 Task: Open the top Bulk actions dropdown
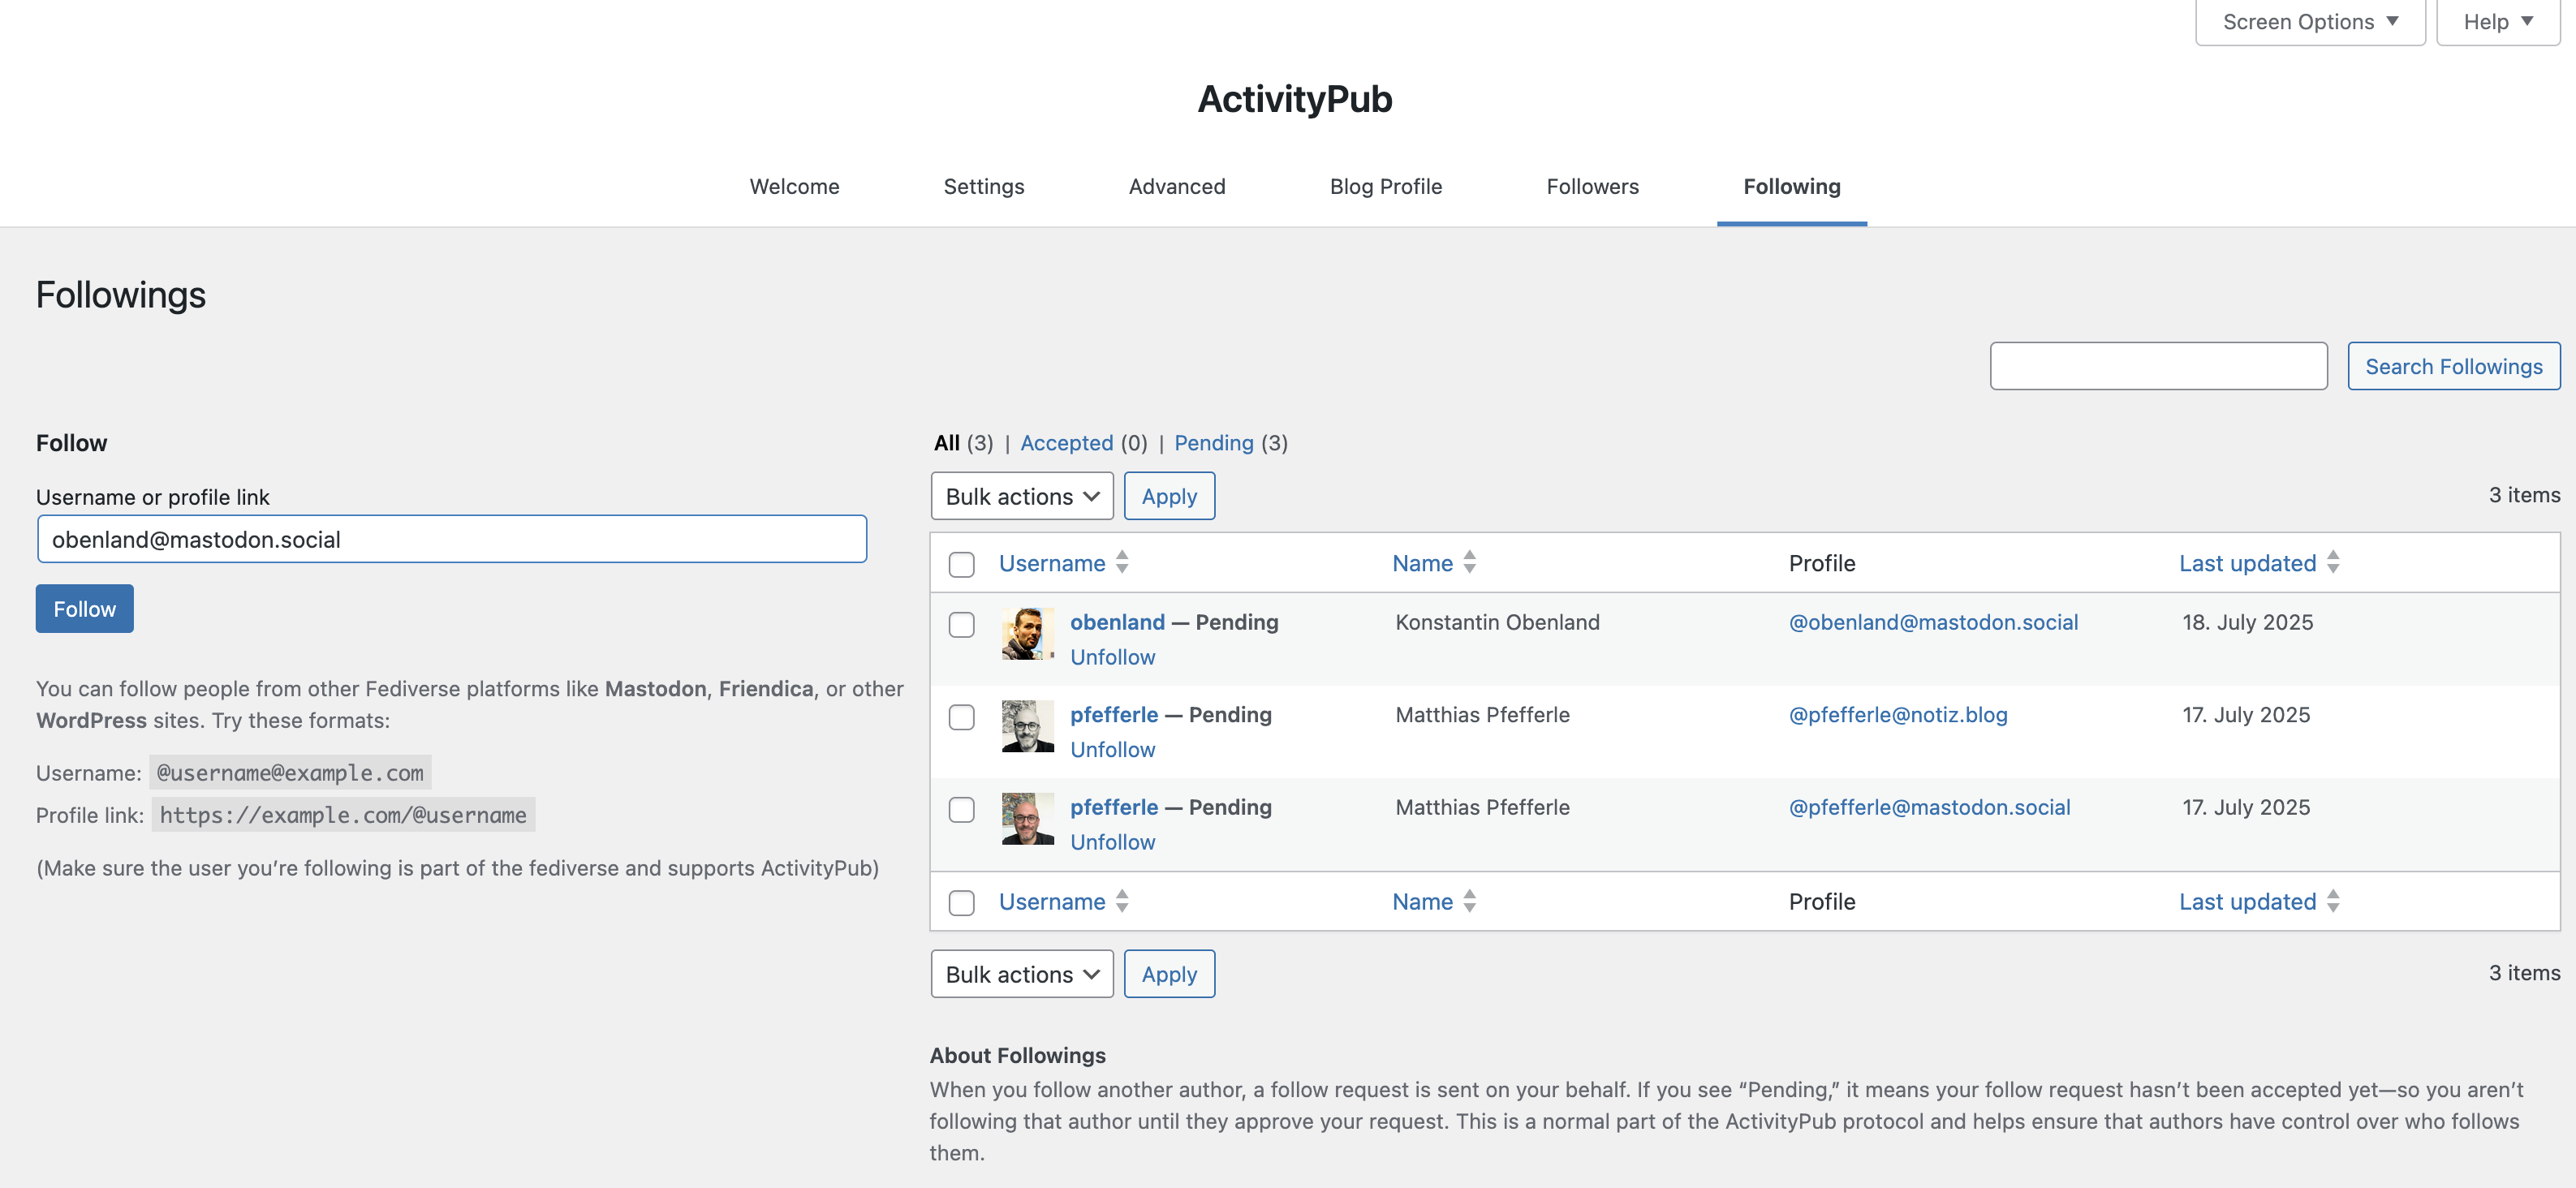click(1021, 496)
